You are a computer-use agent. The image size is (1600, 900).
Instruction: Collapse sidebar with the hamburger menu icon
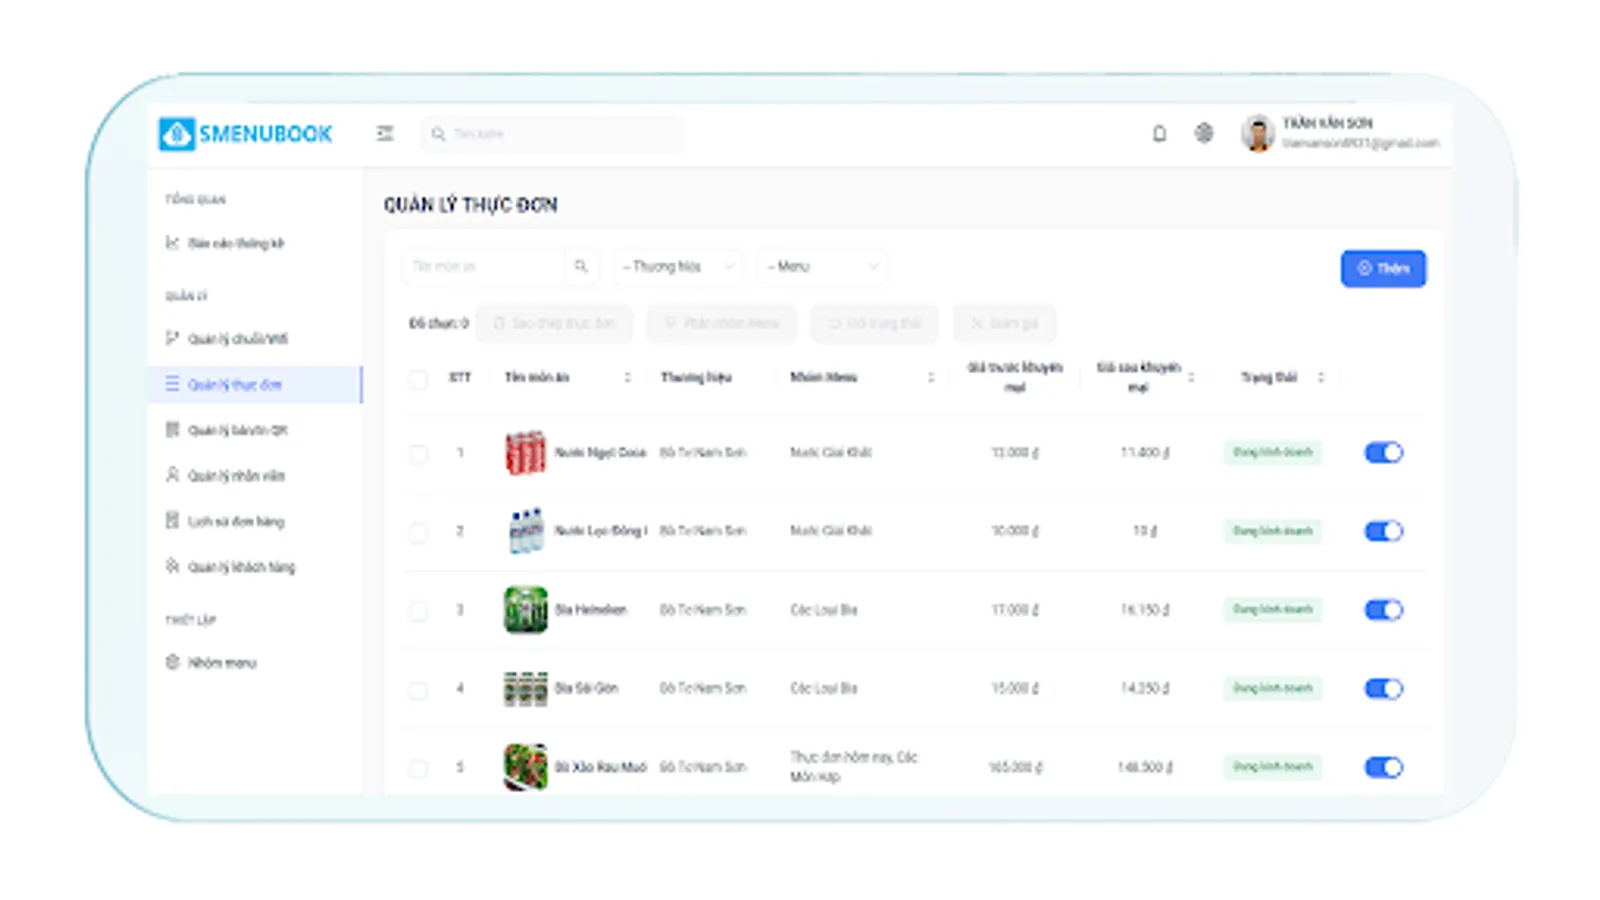click(385, 133)
